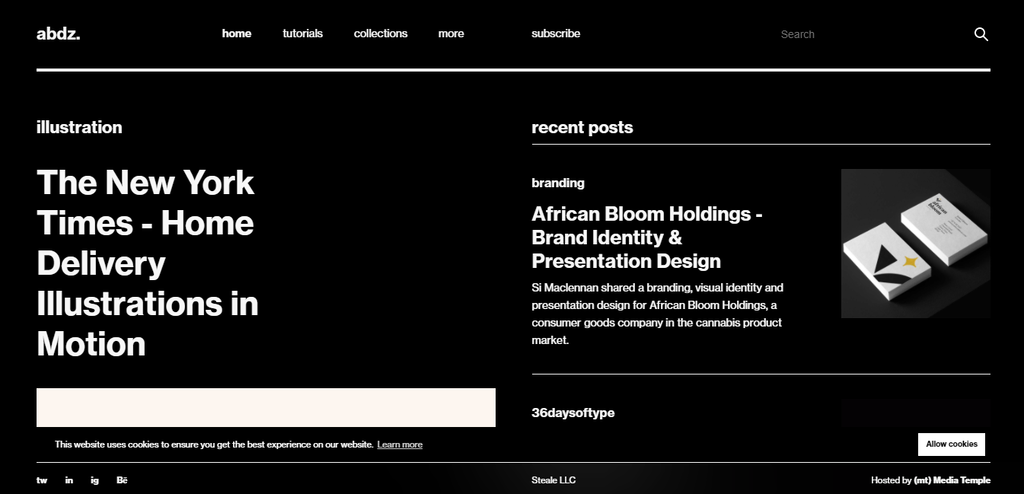Open the LinkedIn 'in' footer link
This screenshot has width=1024, height=494.
pyautogui.click(x=69, y=480)
